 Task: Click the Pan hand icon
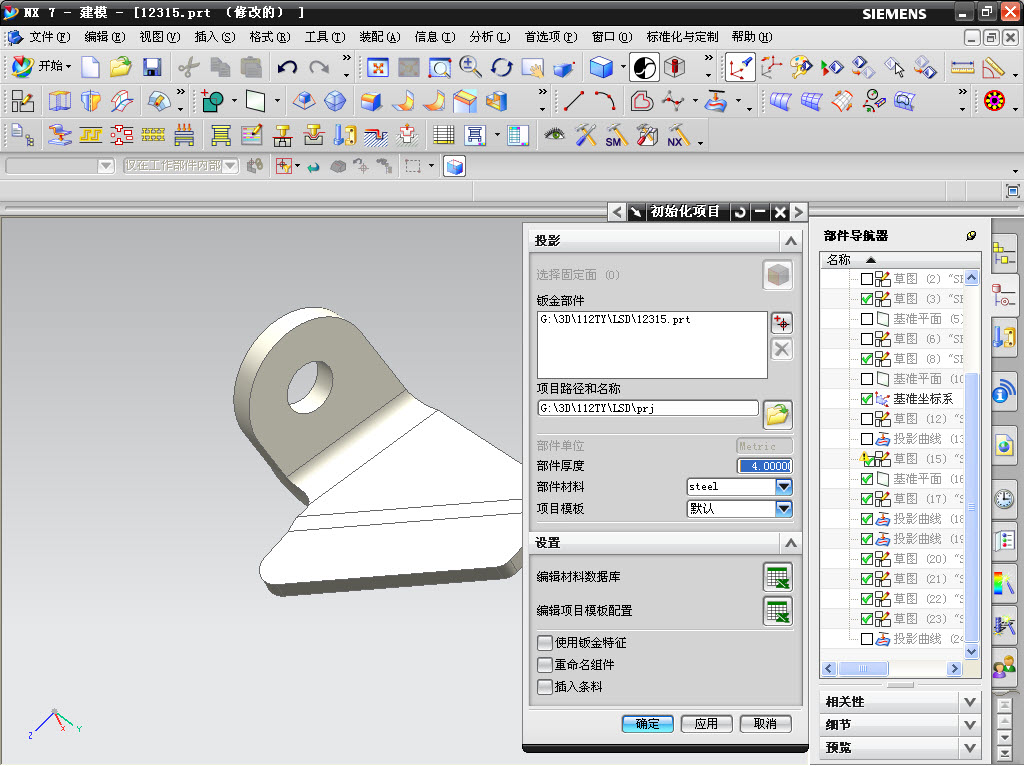click(x=532, y=67)
